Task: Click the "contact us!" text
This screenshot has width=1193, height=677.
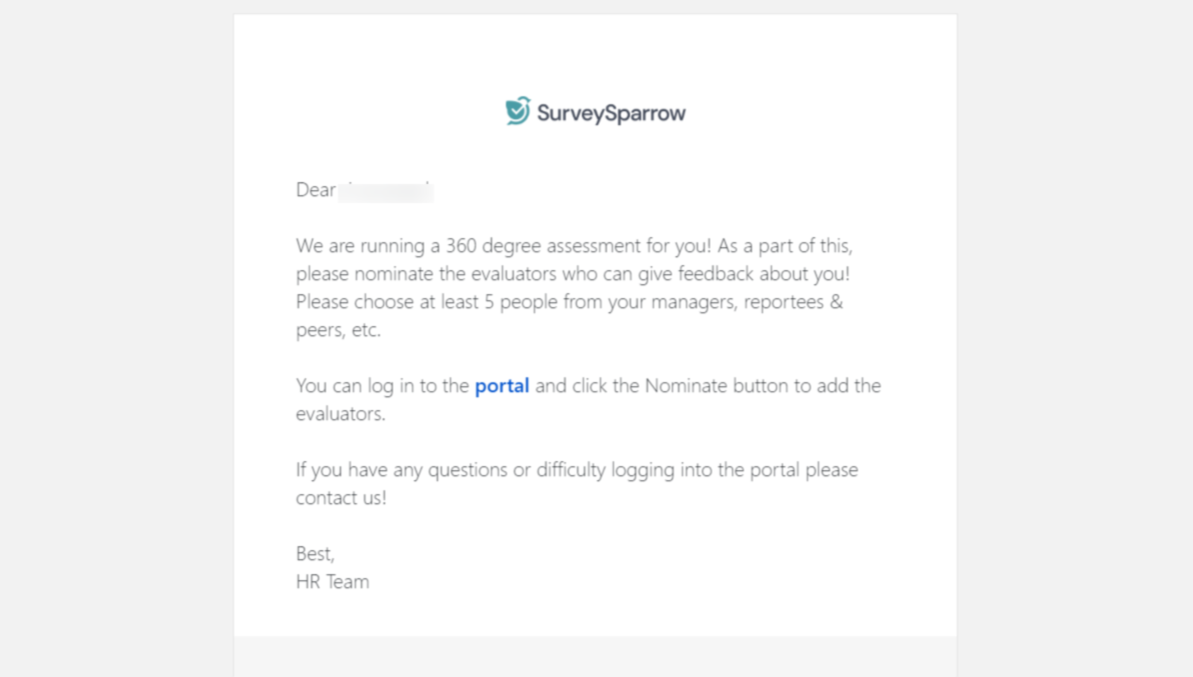Action: (341, 498)
